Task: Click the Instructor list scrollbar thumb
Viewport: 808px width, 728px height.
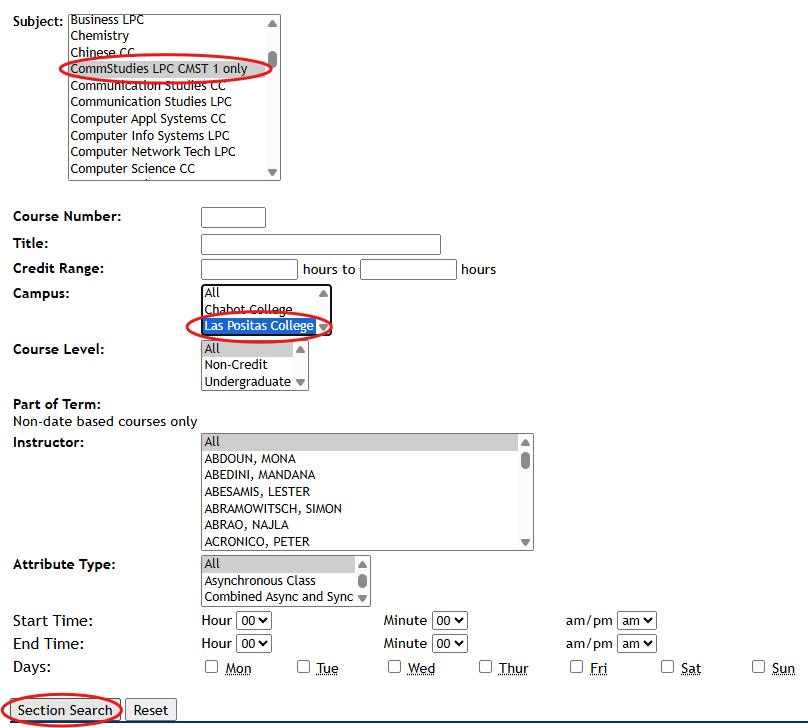Action: [x=525, y=460]
